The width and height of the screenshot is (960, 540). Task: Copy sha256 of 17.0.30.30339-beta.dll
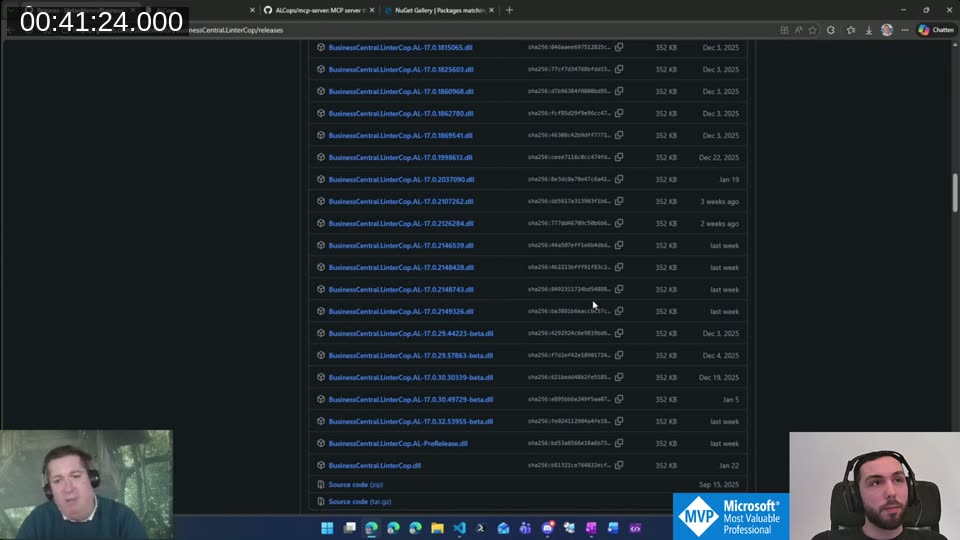pos(619,378)
